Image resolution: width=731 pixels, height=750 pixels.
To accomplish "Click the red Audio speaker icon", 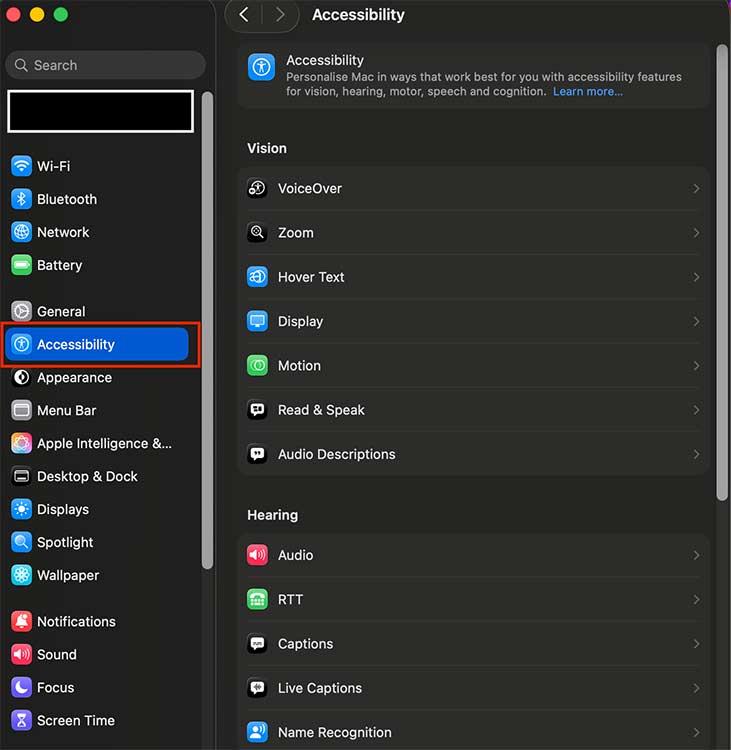I will [x=257, y=555].
